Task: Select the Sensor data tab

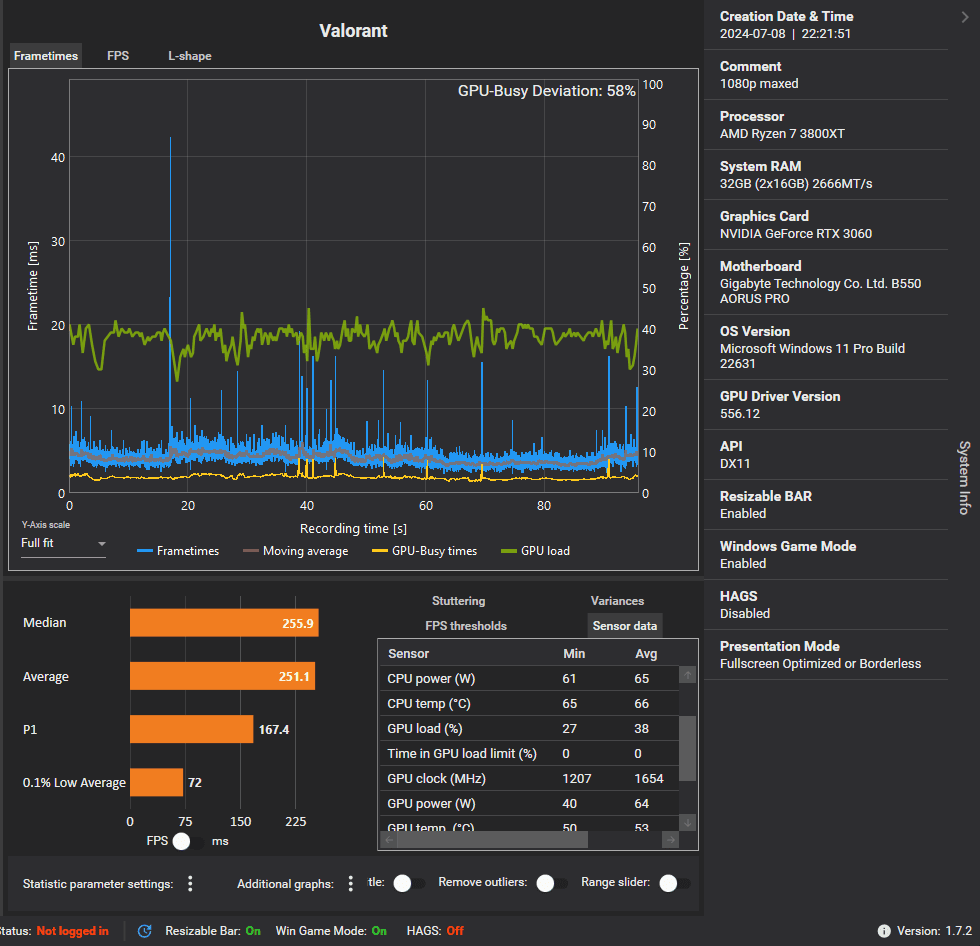Action: (x=624, y=625)
